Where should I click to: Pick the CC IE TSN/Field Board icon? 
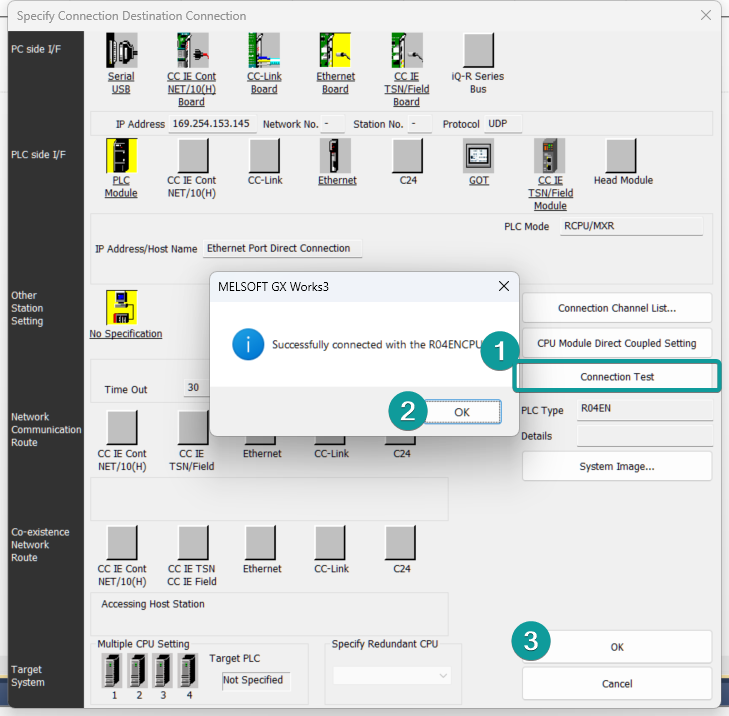coord(407,50)
